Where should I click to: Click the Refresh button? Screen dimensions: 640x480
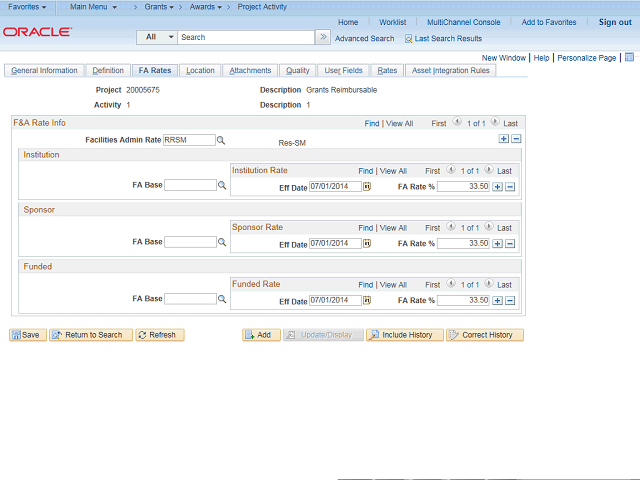(x=160, y=335)
